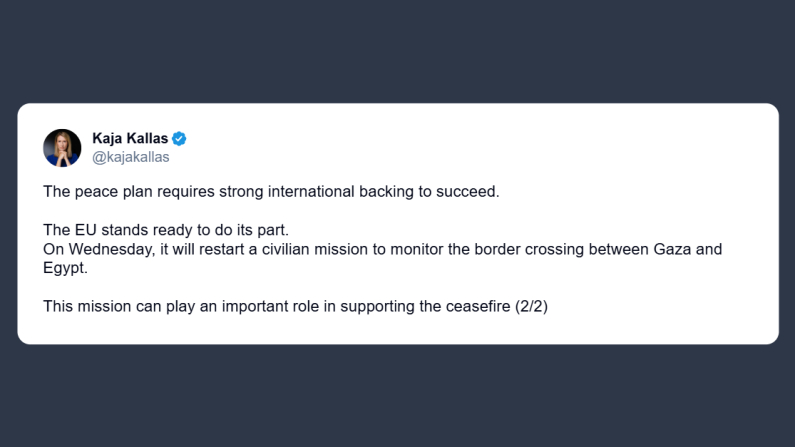Viewport: 795px width, 447px height.
Task: Open Kaja Kallas's profile avatar photo
Action: (x=62, y=148)
